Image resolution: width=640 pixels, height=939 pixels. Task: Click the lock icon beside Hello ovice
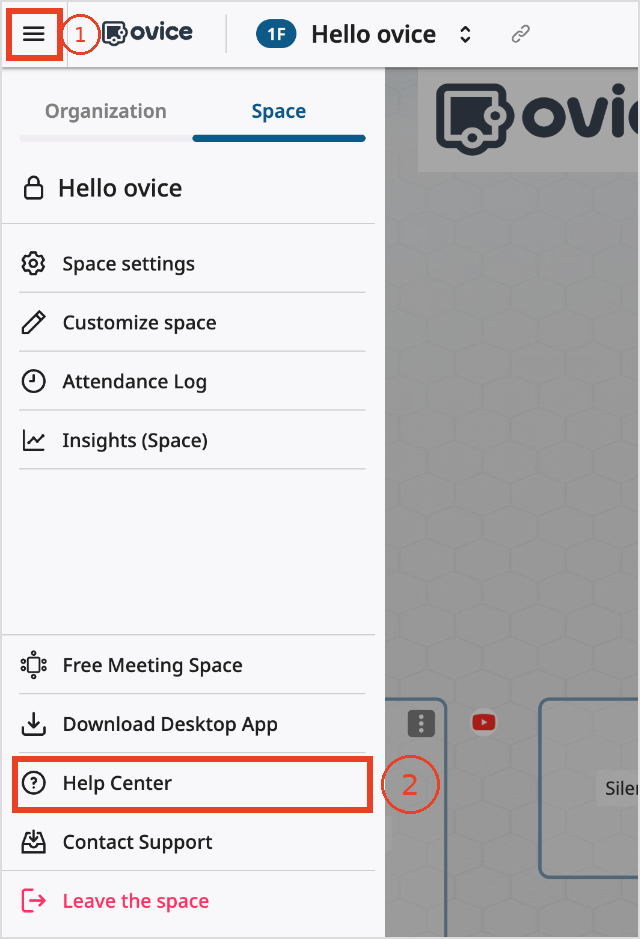coord(34,187)
